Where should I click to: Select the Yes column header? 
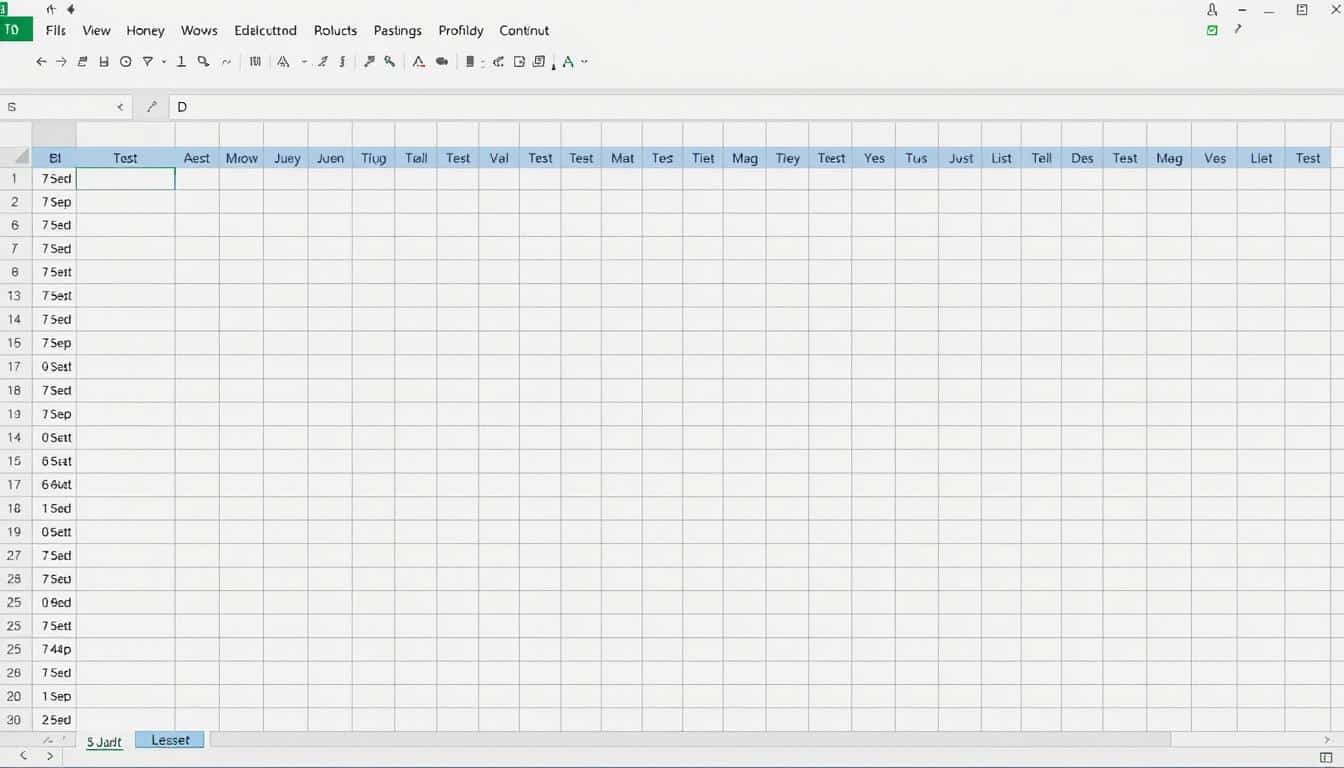(874, 158)
